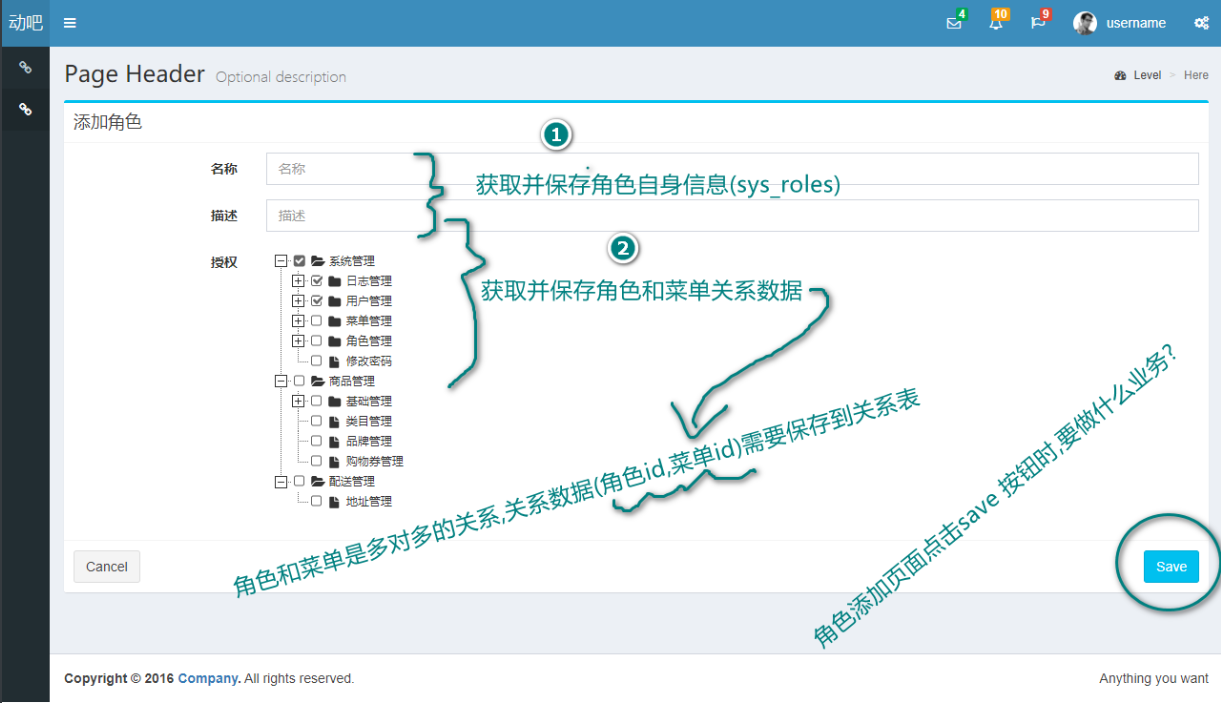Collapse the 商品管理 tree node

(281, 381)
